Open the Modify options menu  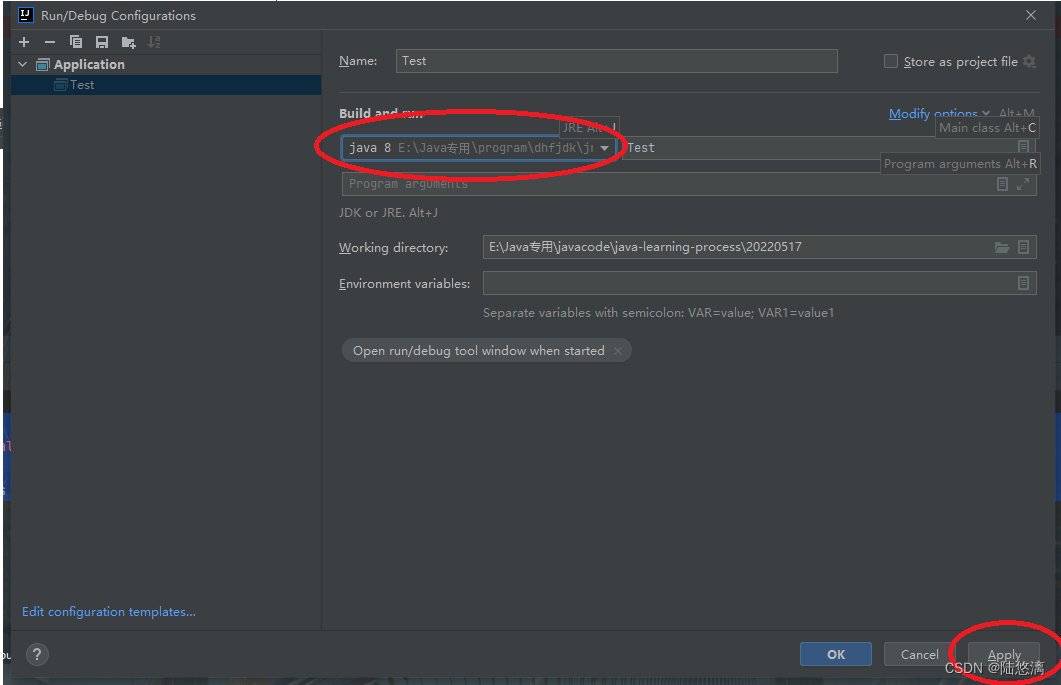point(939,113)
